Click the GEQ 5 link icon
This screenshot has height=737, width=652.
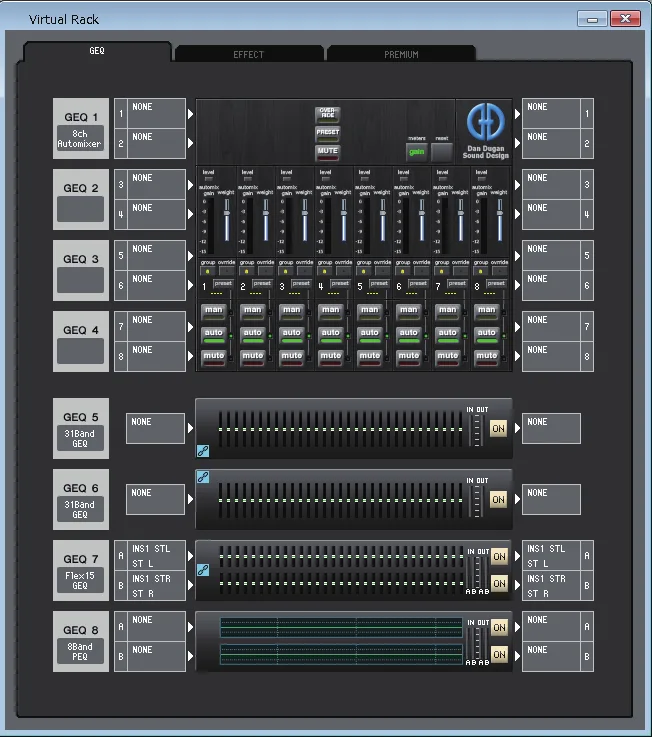pyautogui.click(x=203, y=451)
